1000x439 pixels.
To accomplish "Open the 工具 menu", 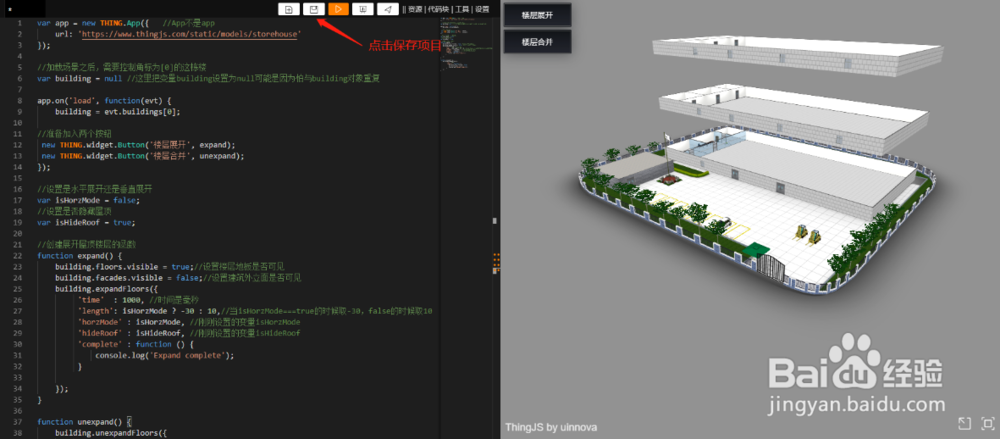I will [x=462, y=10].
